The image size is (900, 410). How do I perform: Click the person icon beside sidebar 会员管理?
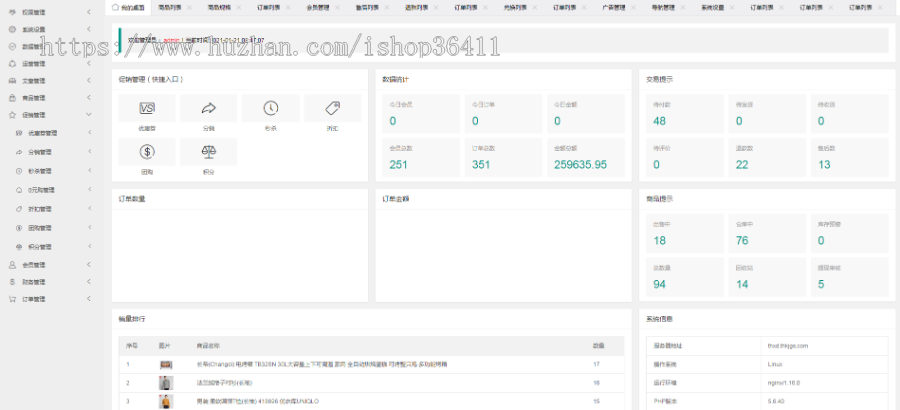tap(13, 265)
